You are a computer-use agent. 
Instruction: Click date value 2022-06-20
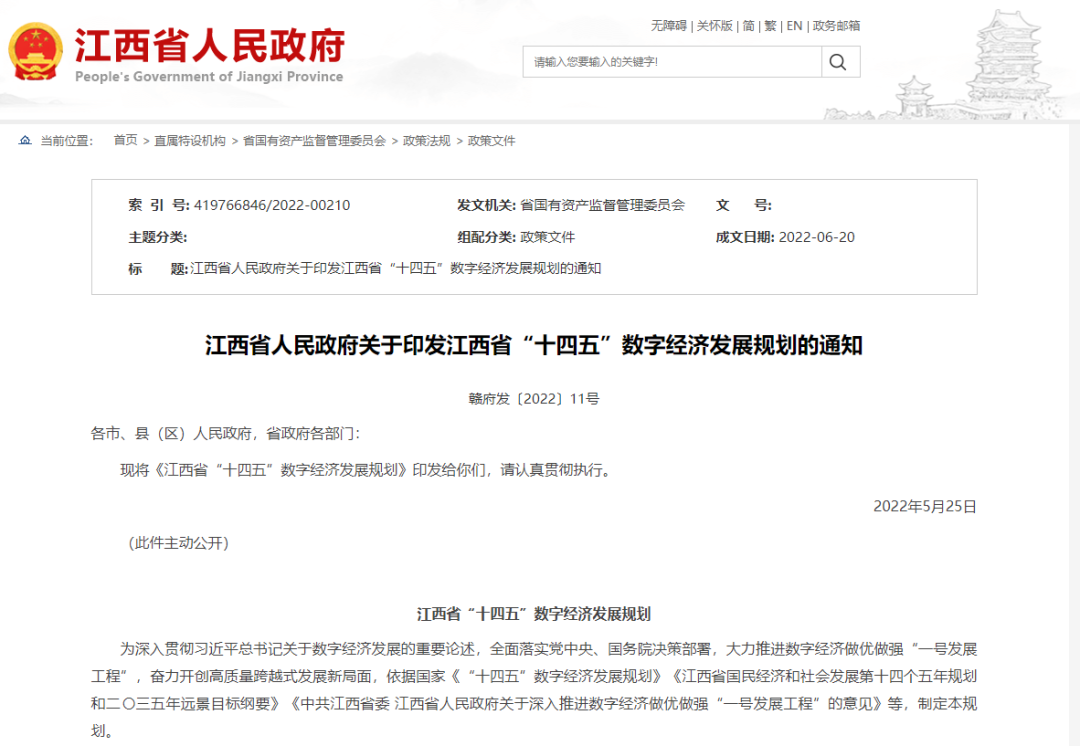[x=816, y=237]
